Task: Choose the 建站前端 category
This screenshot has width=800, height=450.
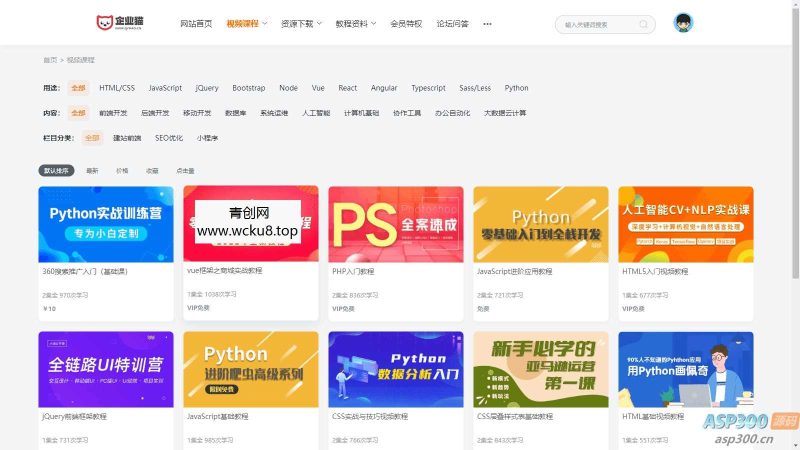Action: click(127, 138)
